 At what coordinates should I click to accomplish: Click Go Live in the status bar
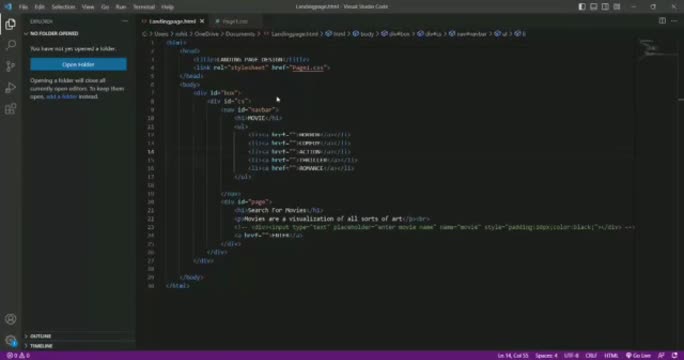coord(638,355)
